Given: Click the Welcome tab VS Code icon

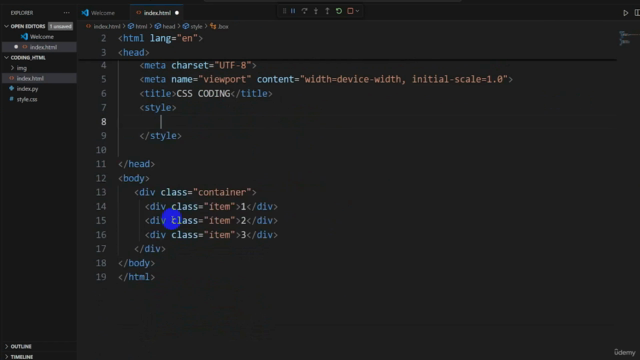Looking at the screenshot, I should pyautogui.click(x=85, y=13).
